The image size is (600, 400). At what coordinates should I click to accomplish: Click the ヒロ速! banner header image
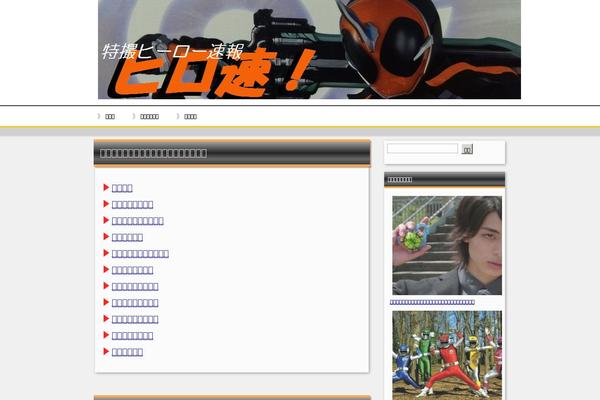309,49
